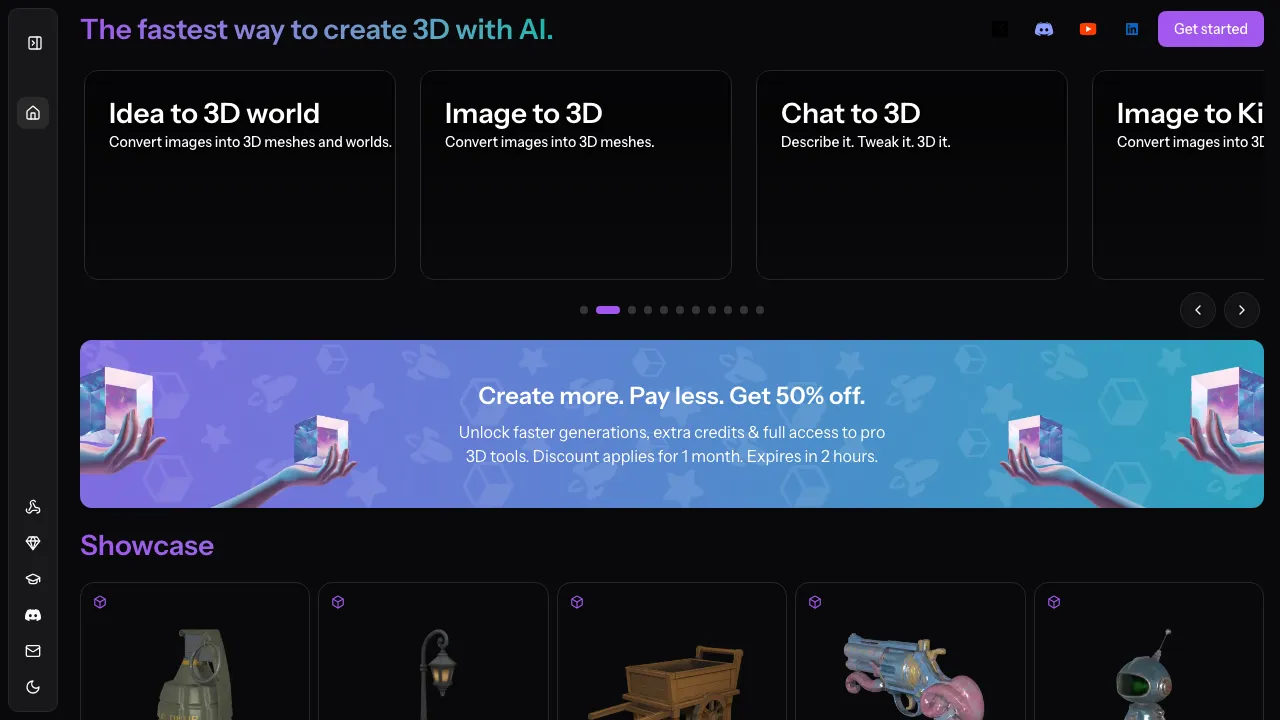Expand the sidebar panel icon
The width and height of the screenshot is (1280, 720).
34,43
